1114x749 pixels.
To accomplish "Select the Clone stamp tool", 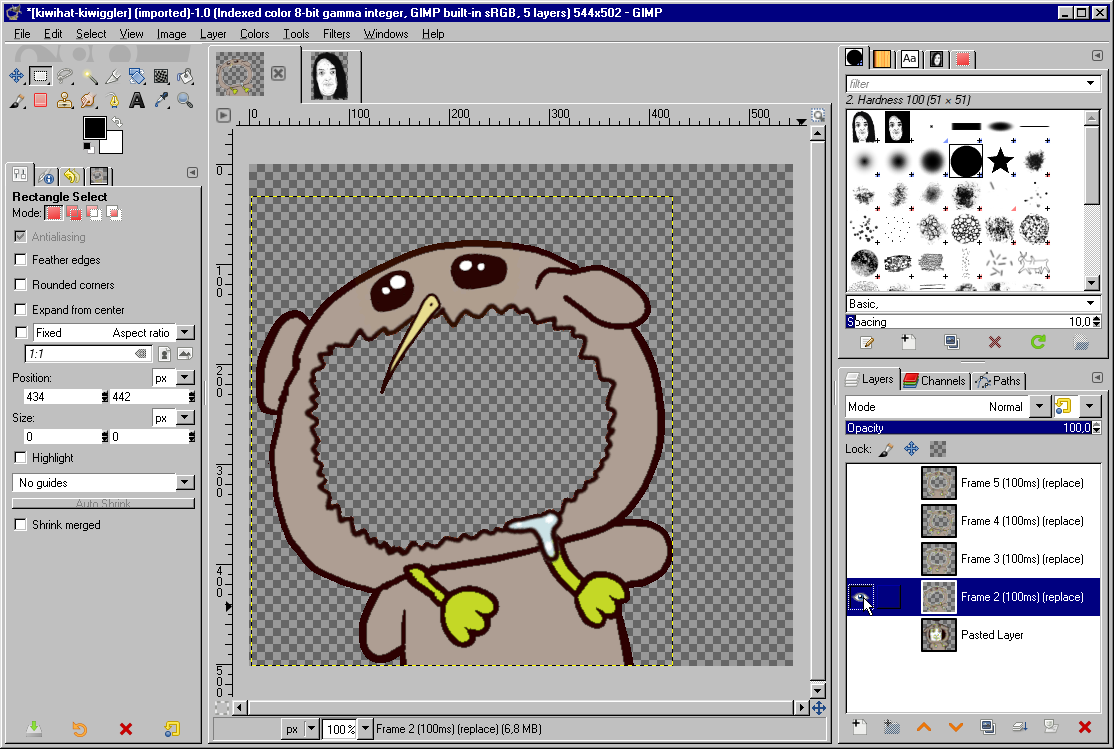I will (x=65, y=100).
